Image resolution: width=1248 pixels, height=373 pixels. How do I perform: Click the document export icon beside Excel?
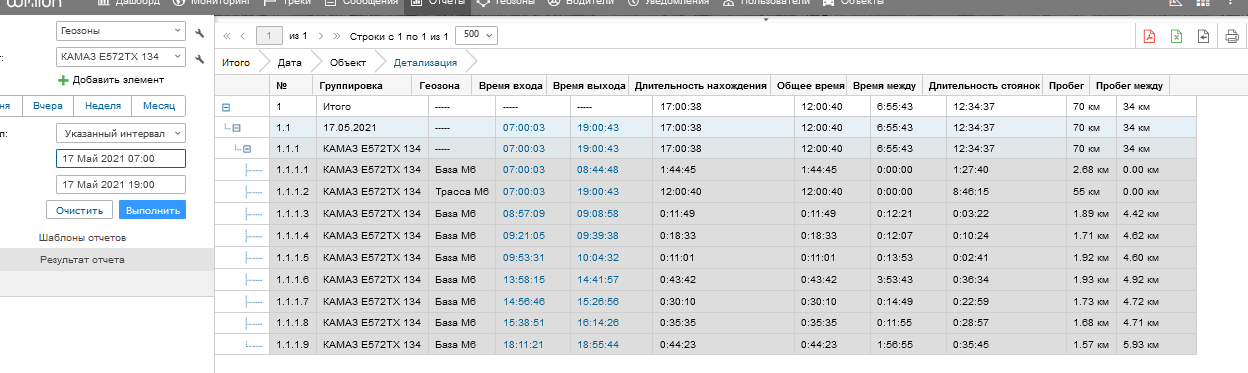(x=1203, y=36)
